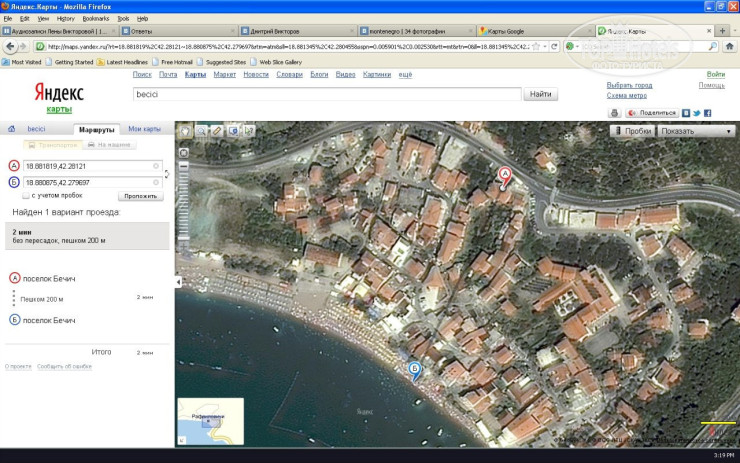Enable the 'с учетом пробок' checkbox
Viewport: 740px width, 463px height.
tap(25, 196)
